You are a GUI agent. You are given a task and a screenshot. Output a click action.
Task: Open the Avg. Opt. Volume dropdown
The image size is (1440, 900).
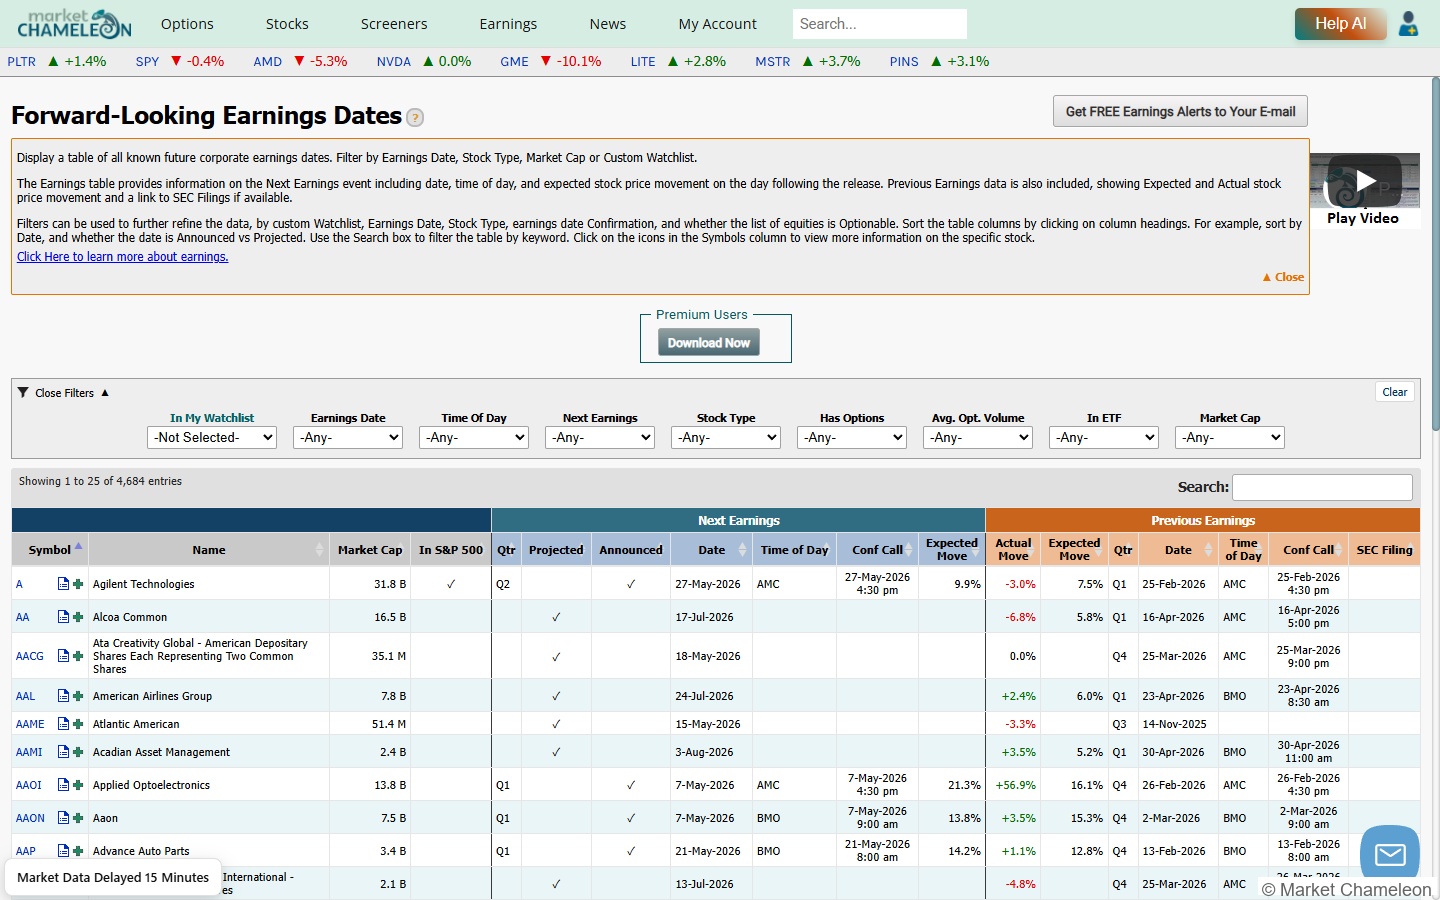[978, 438]
